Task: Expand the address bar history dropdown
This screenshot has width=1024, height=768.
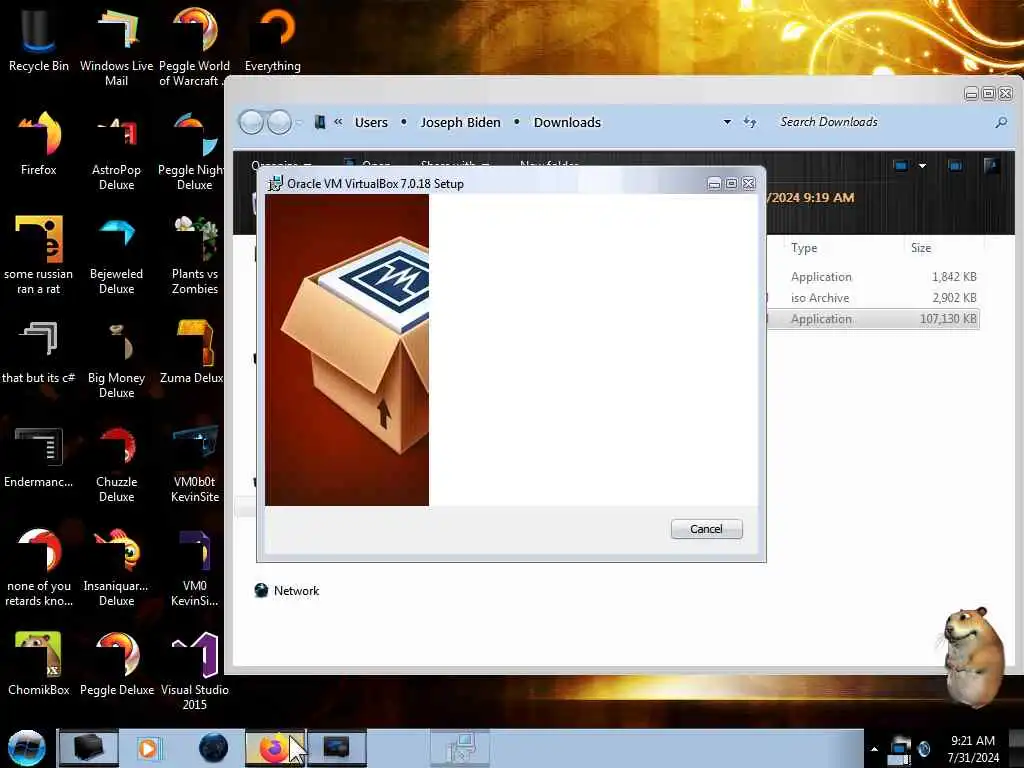Action: pyautogui.click(x=727, y=122)
